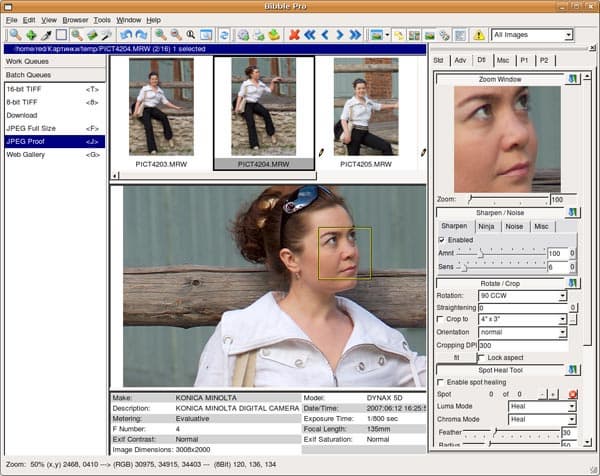The image size is (600, 476).
Task: Click the Amnt sharpen slider handle
Action: 481,253
